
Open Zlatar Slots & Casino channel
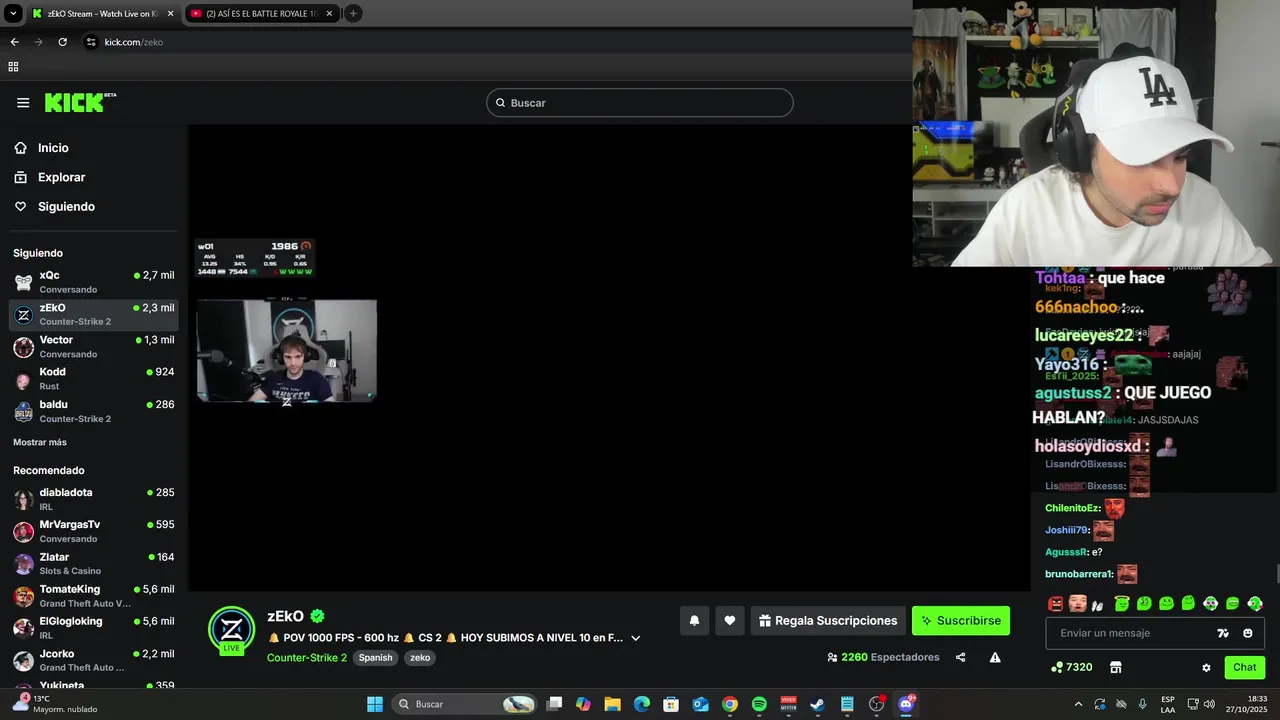tap(94, 564)
